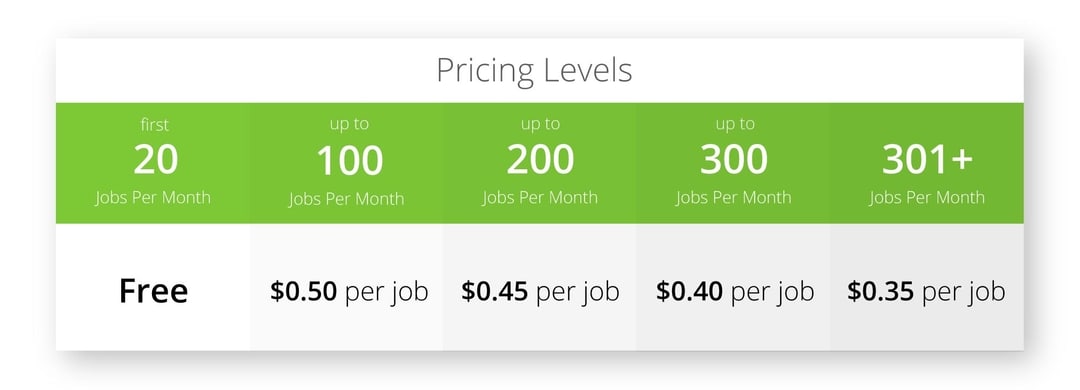Viewport: 1080px width, 390px height.
Task: Click the Pricing Levels heading
Action: [534, 71]
